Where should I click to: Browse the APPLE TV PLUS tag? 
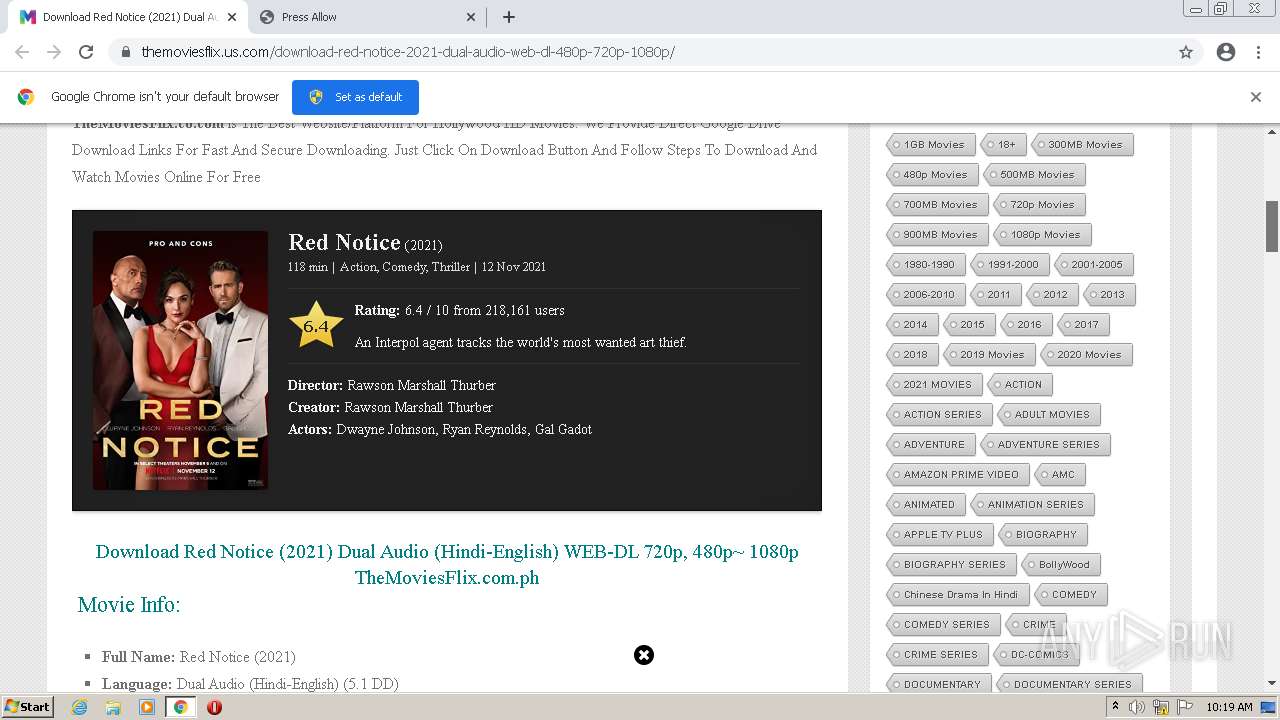[938, 535]
